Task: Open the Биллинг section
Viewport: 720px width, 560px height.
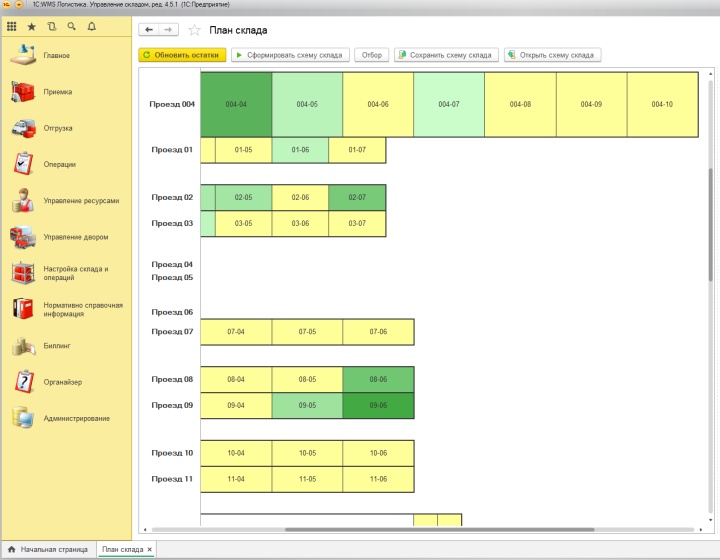Action: [x=56, y=346]
